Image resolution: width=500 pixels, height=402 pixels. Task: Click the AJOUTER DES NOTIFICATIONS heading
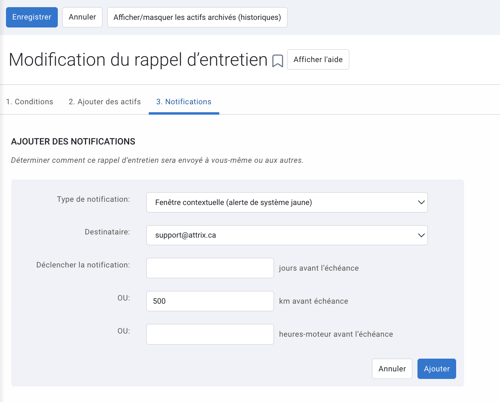73,142
